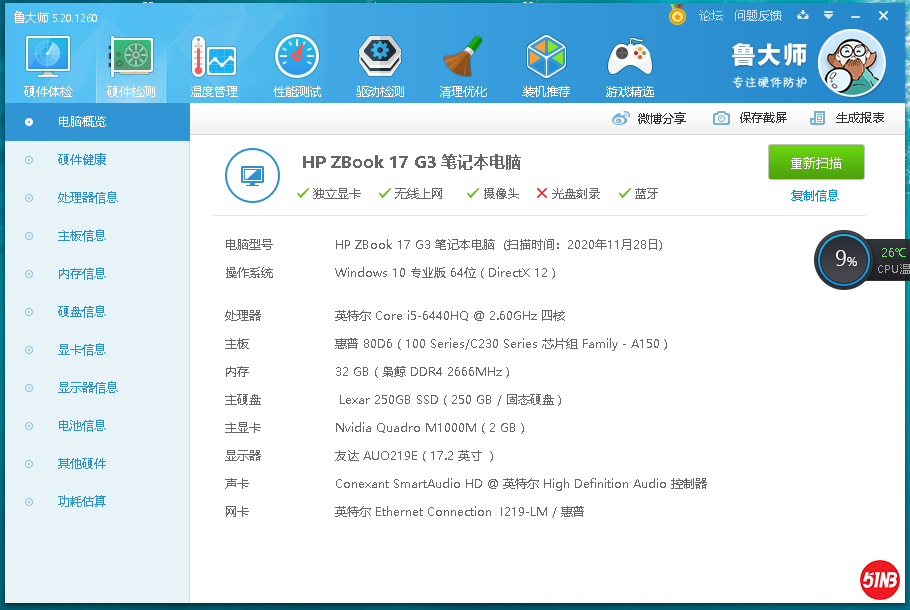910x610 pixels.
Task: Open the main menu dropdown arrow in title bar
Action: coord(827,15)
